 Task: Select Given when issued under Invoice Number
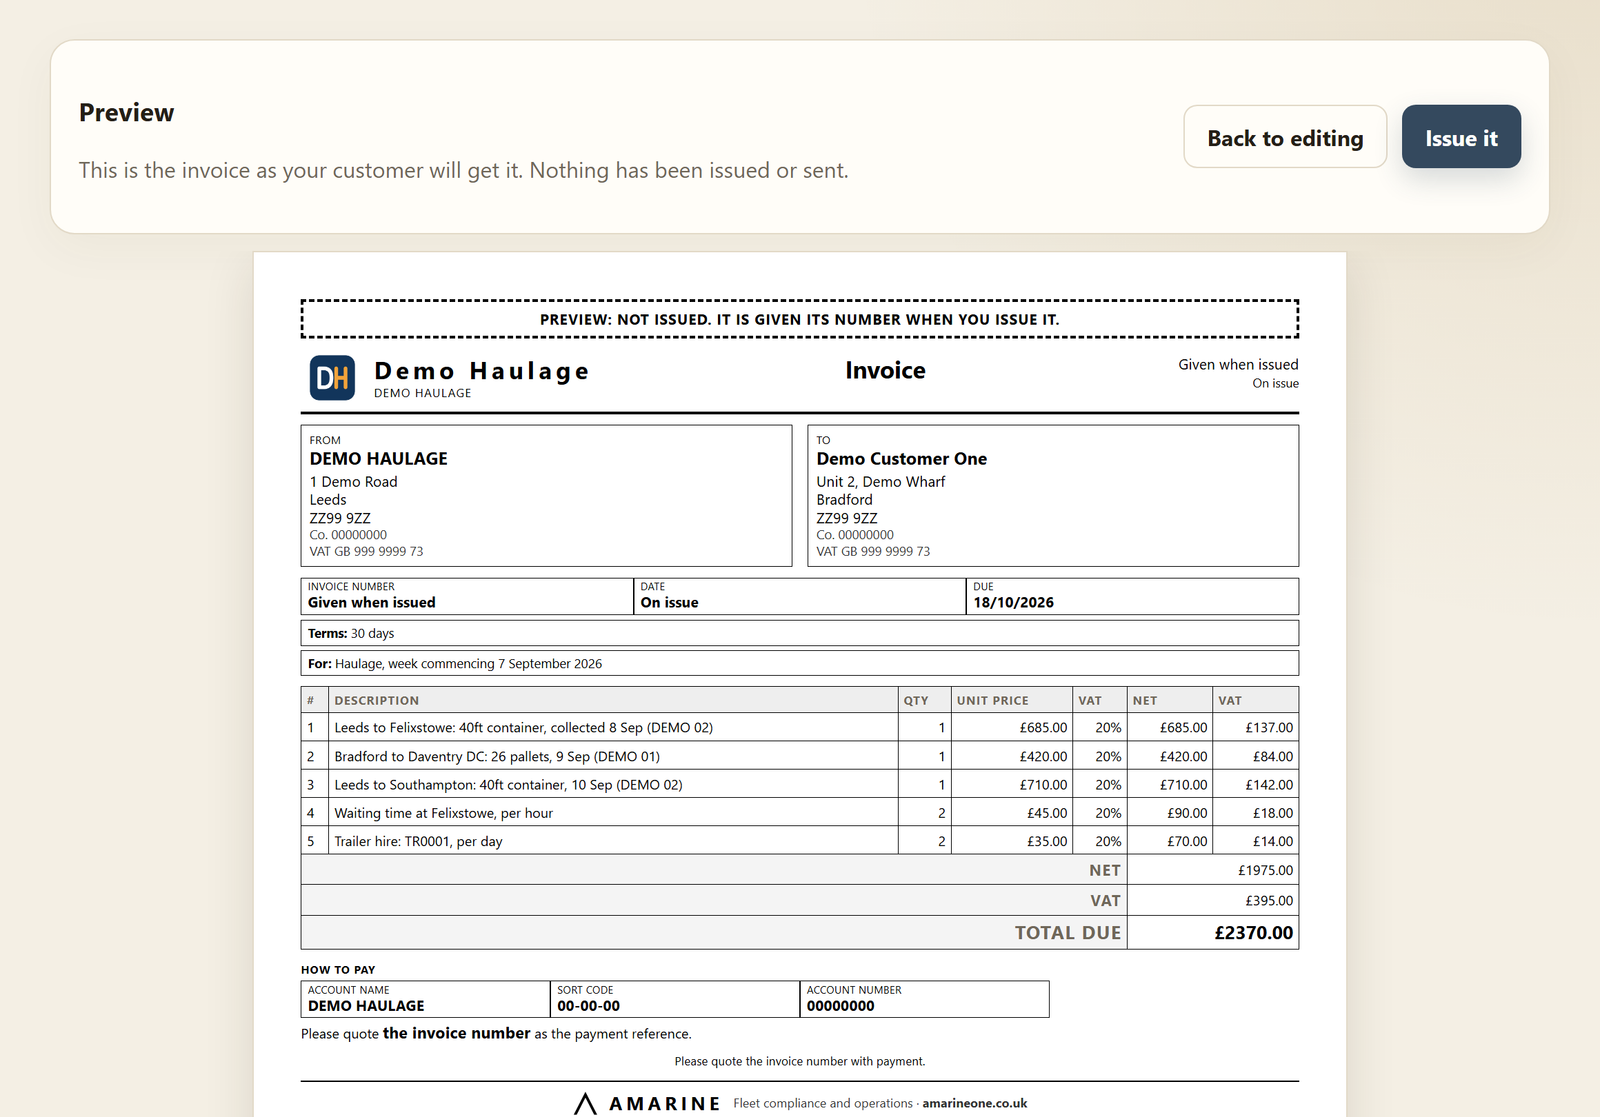click(371, 603)
